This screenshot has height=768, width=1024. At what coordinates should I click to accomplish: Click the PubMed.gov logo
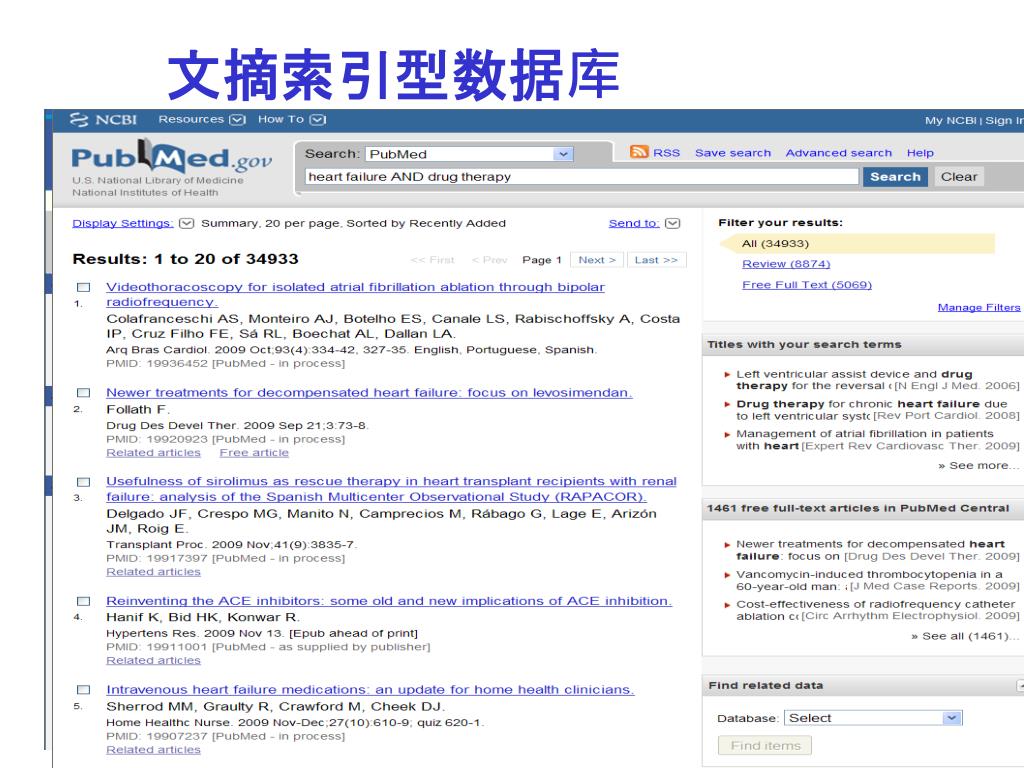[172, 157]
